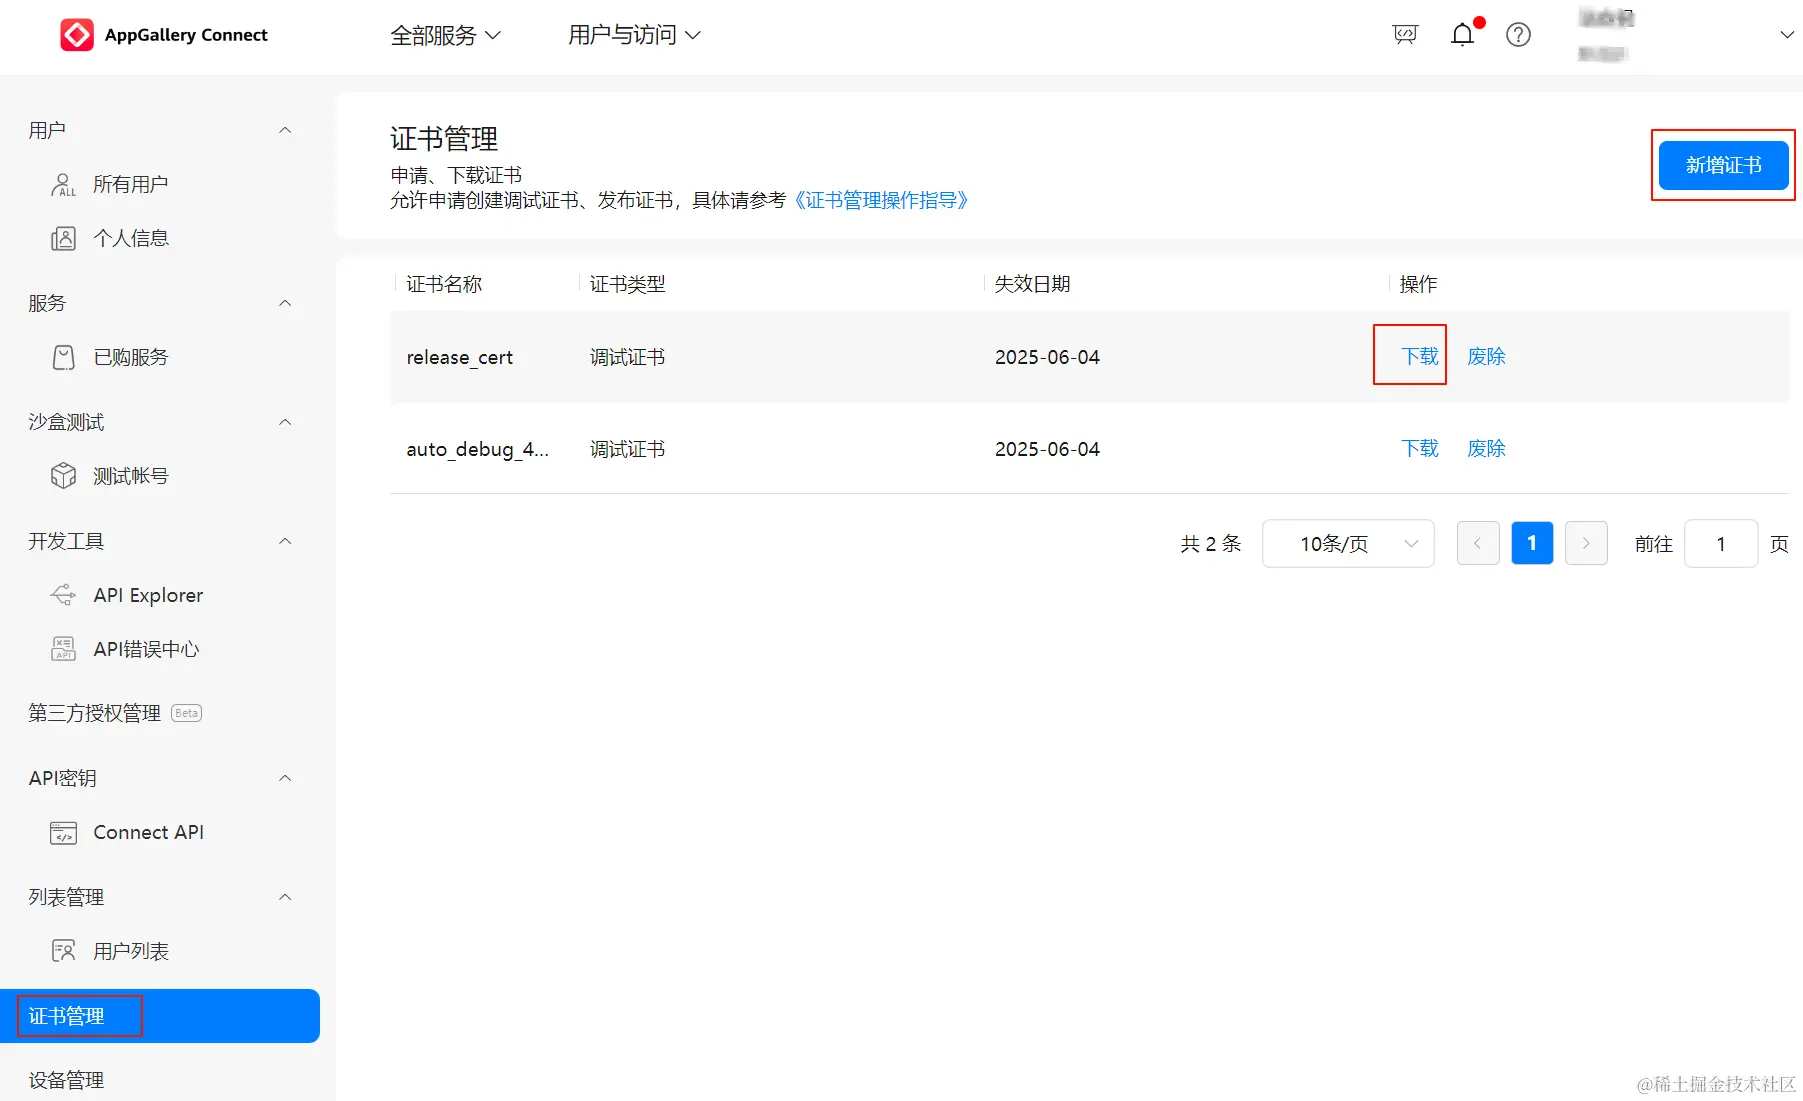Revoke the release_cert certificate via 废除
Screen dimensions: 1803x1101
(1486, 357)
